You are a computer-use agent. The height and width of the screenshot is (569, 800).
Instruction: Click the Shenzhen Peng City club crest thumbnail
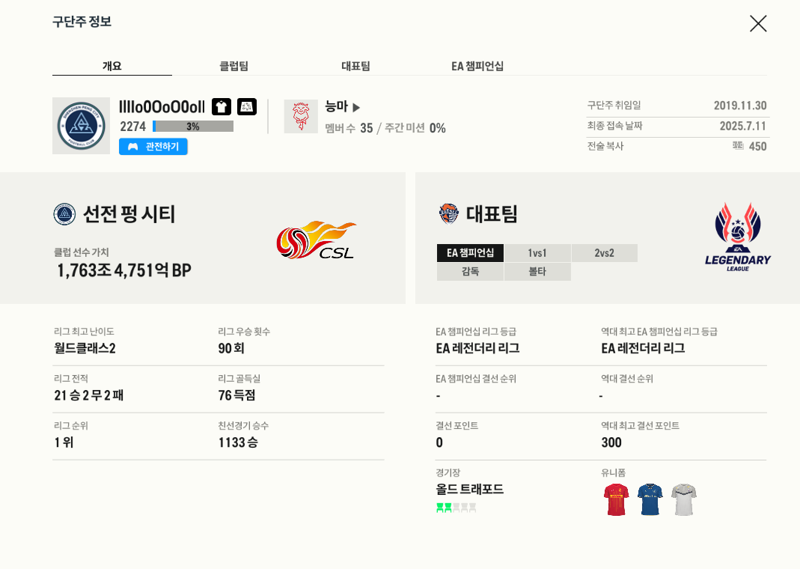pyautogui.click(x=81, y=126)
